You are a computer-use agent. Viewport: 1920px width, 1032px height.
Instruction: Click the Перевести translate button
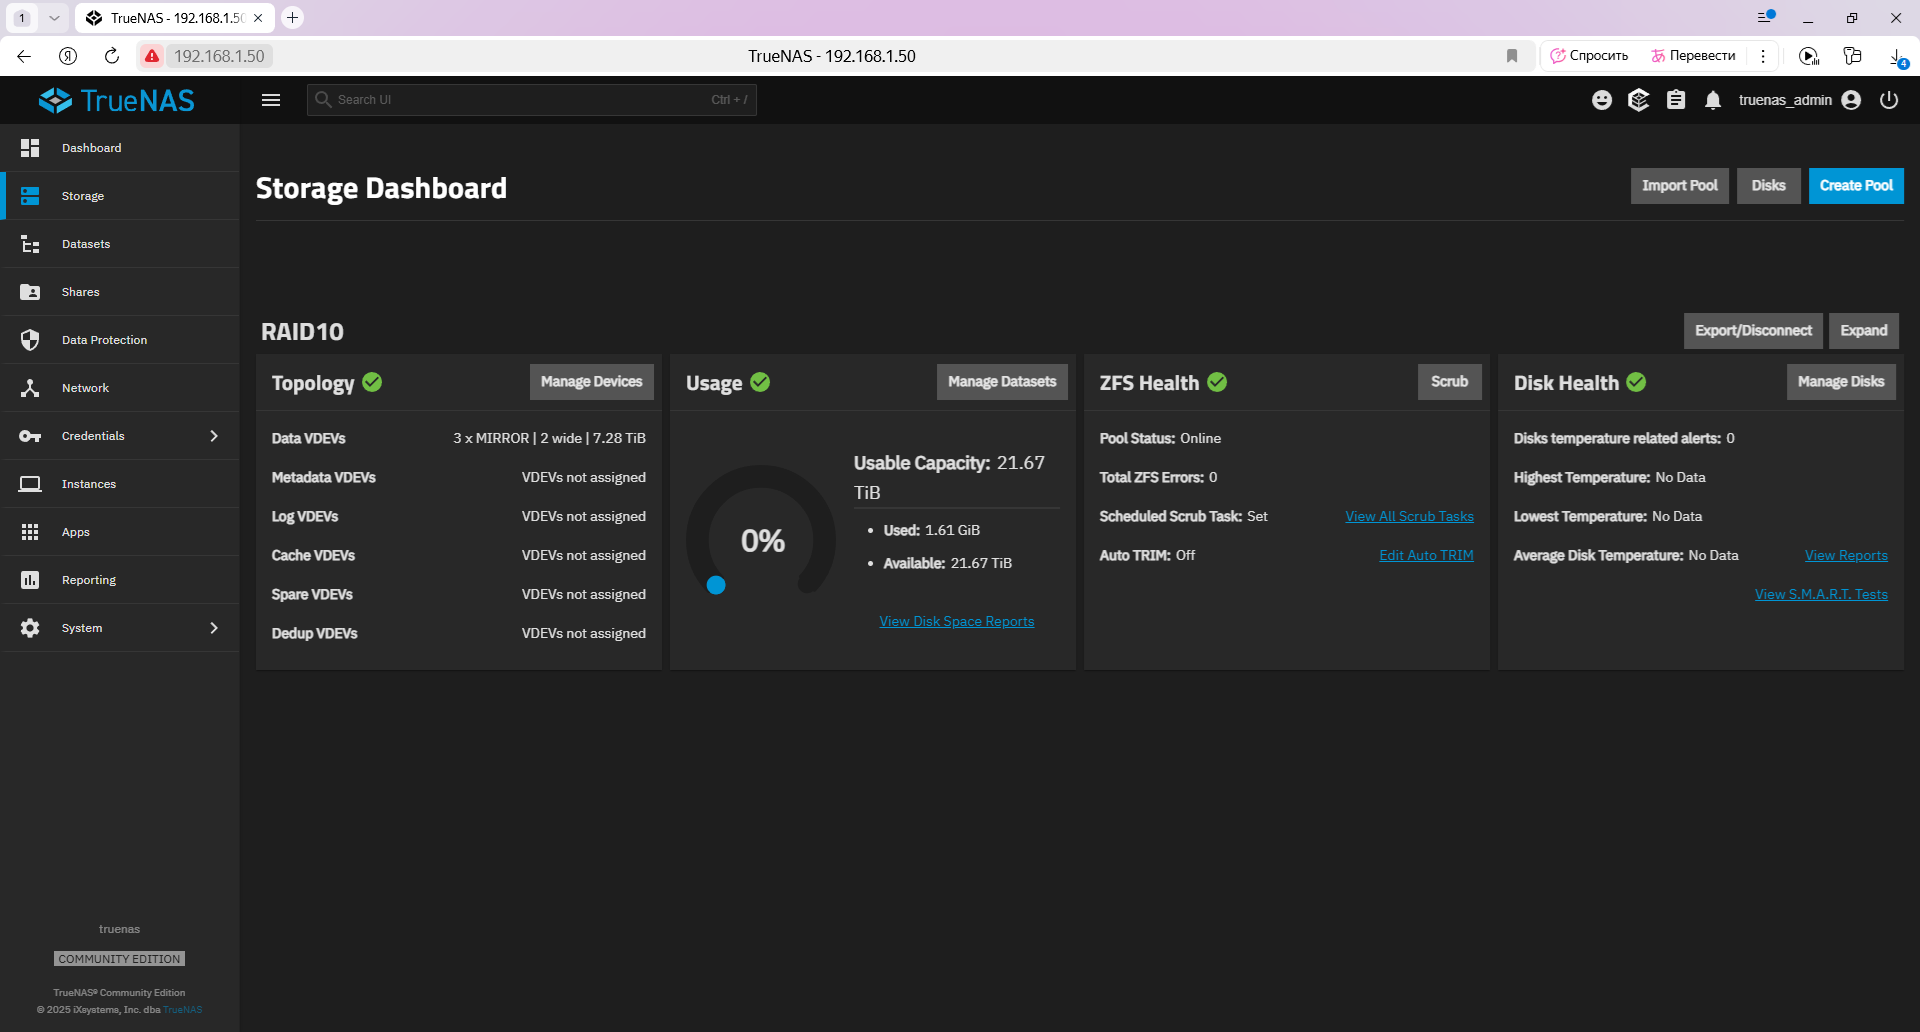click(x=1693, y=56)
